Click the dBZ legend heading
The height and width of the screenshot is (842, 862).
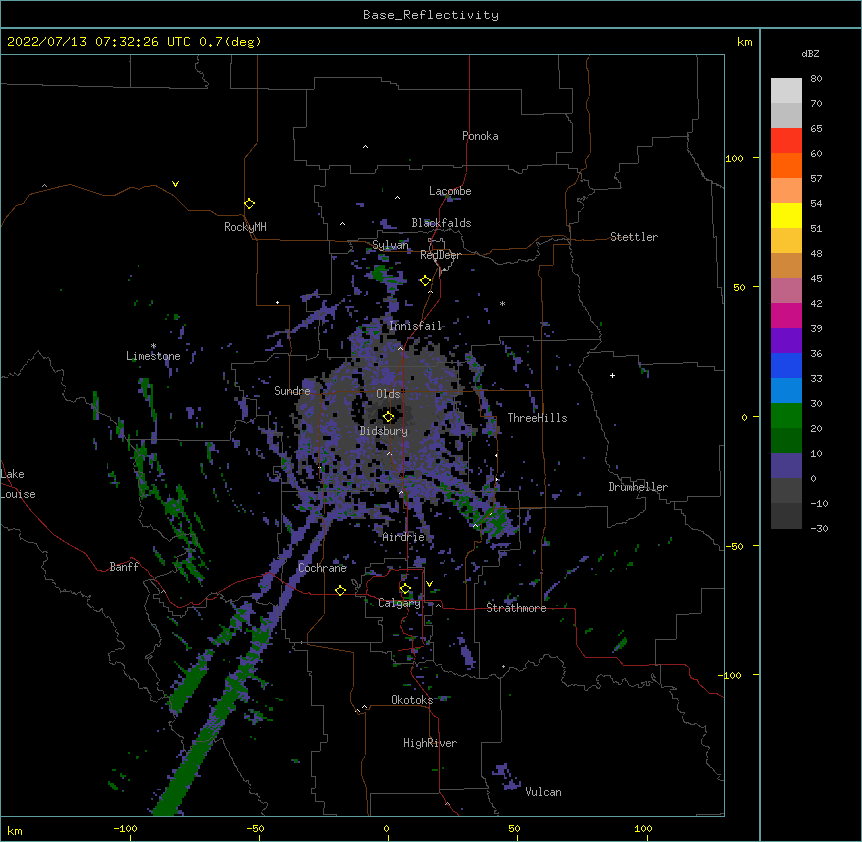coord(810,54)
